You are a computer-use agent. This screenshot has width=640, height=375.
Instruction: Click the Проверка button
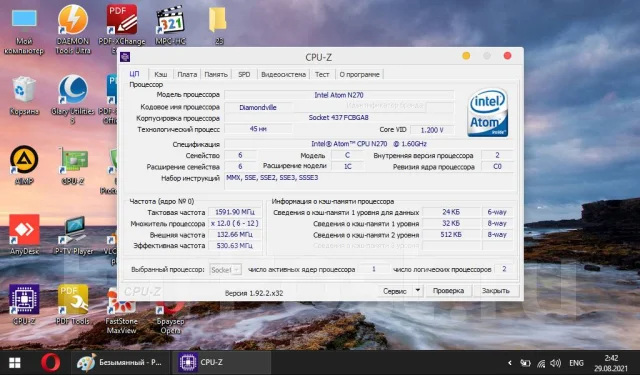click(448, 291)
